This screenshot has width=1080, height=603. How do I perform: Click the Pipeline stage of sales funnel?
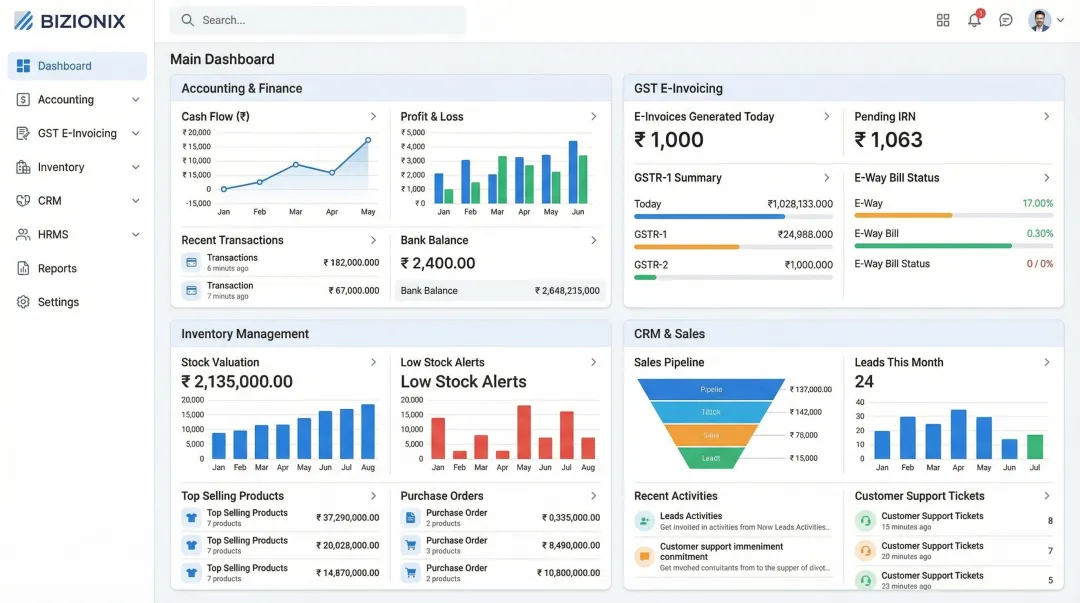point(711,389)
